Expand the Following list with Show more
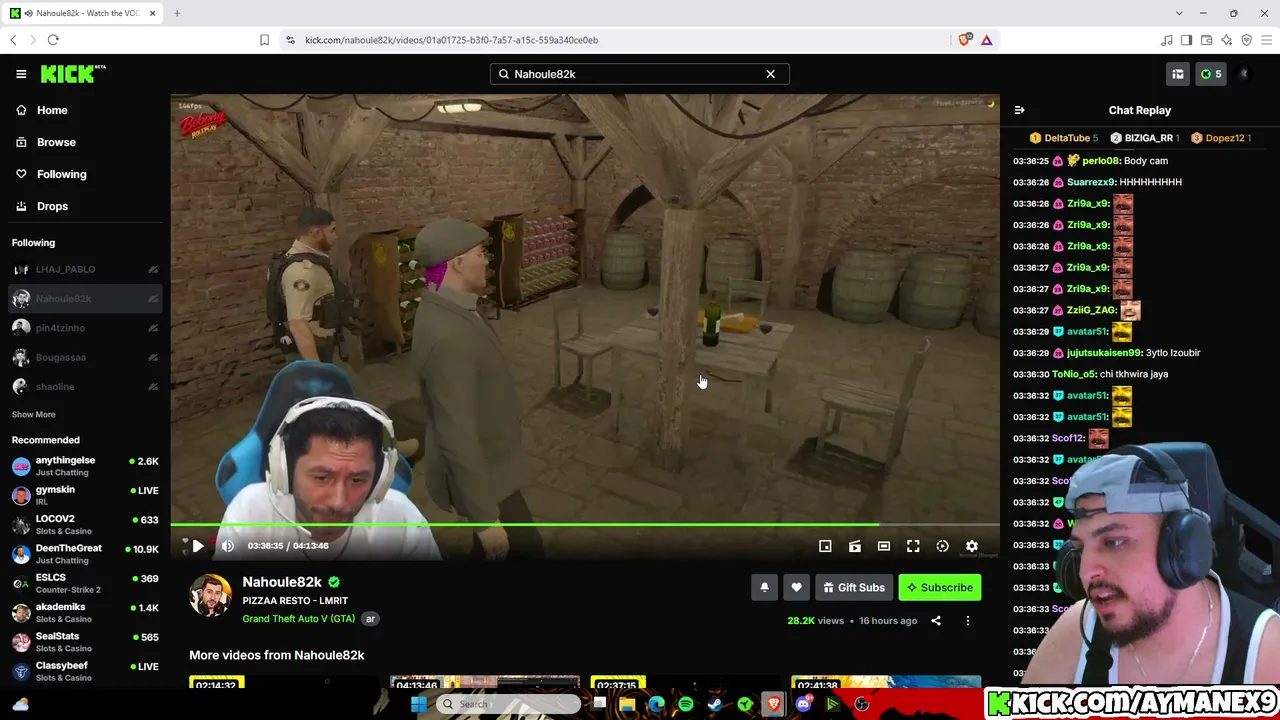Screen dimensions: 1280x720 pos(34,415)
